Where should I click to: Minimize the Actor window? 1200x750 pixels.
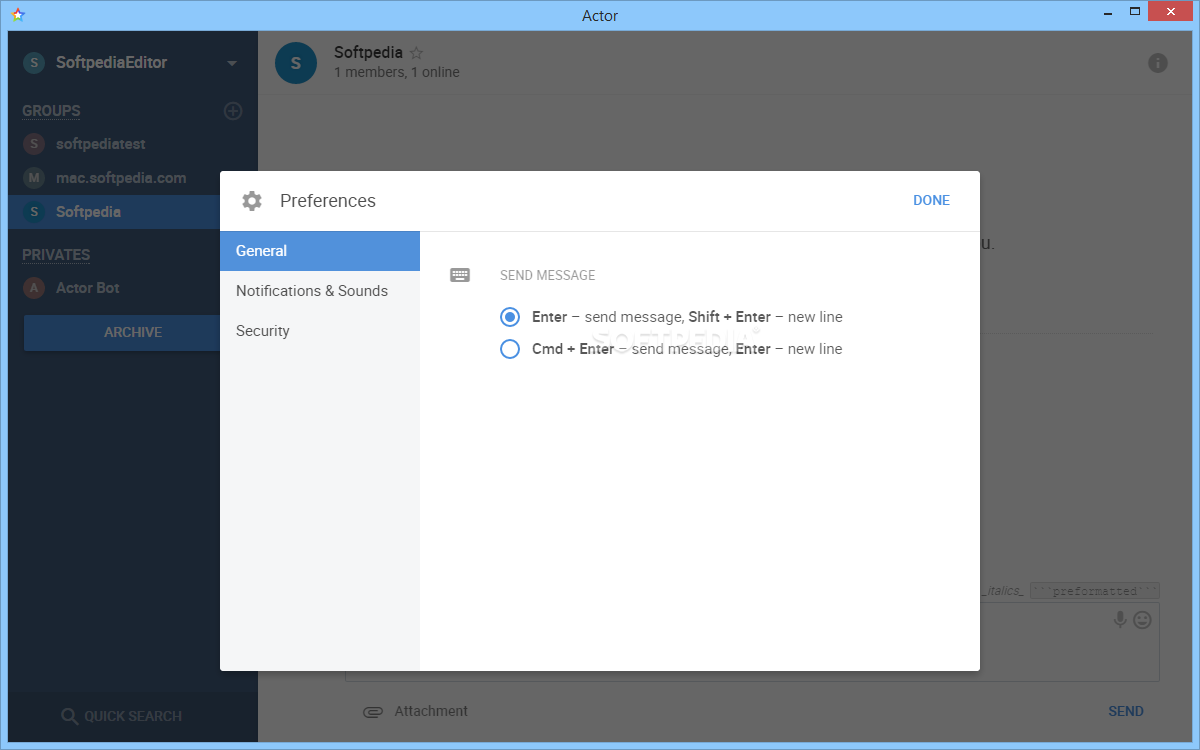pyautogui.click(x=1107, y=12)
